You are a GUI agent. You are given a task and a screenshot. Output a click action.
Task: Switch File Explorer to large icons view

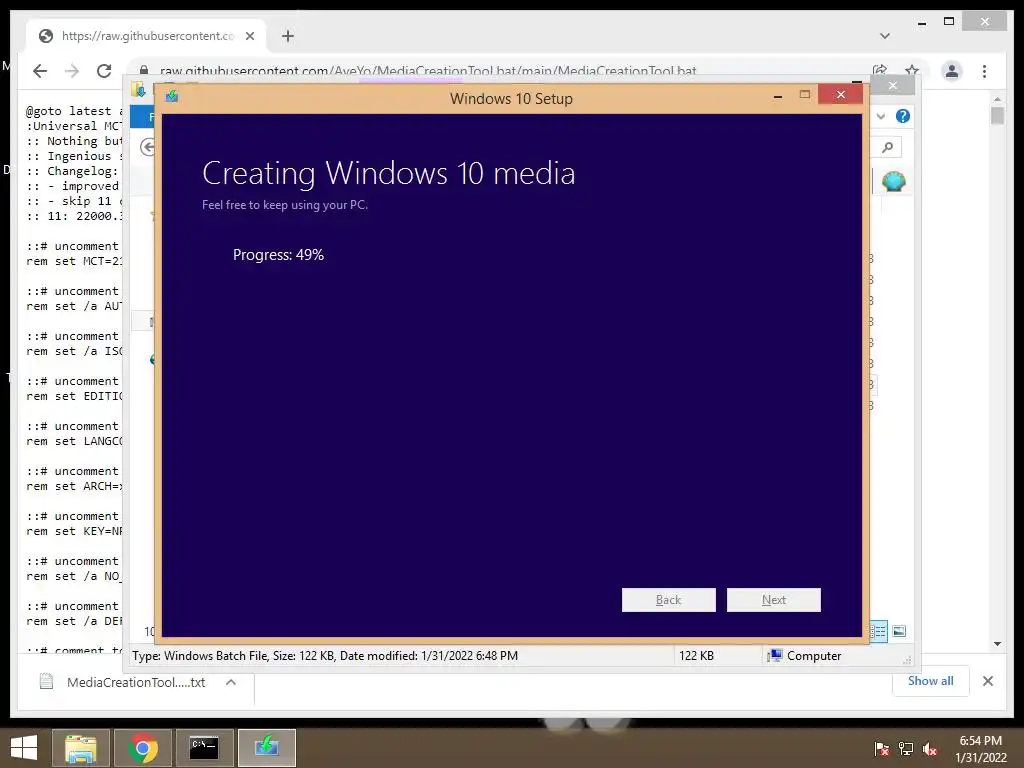(x=899, y=631)
